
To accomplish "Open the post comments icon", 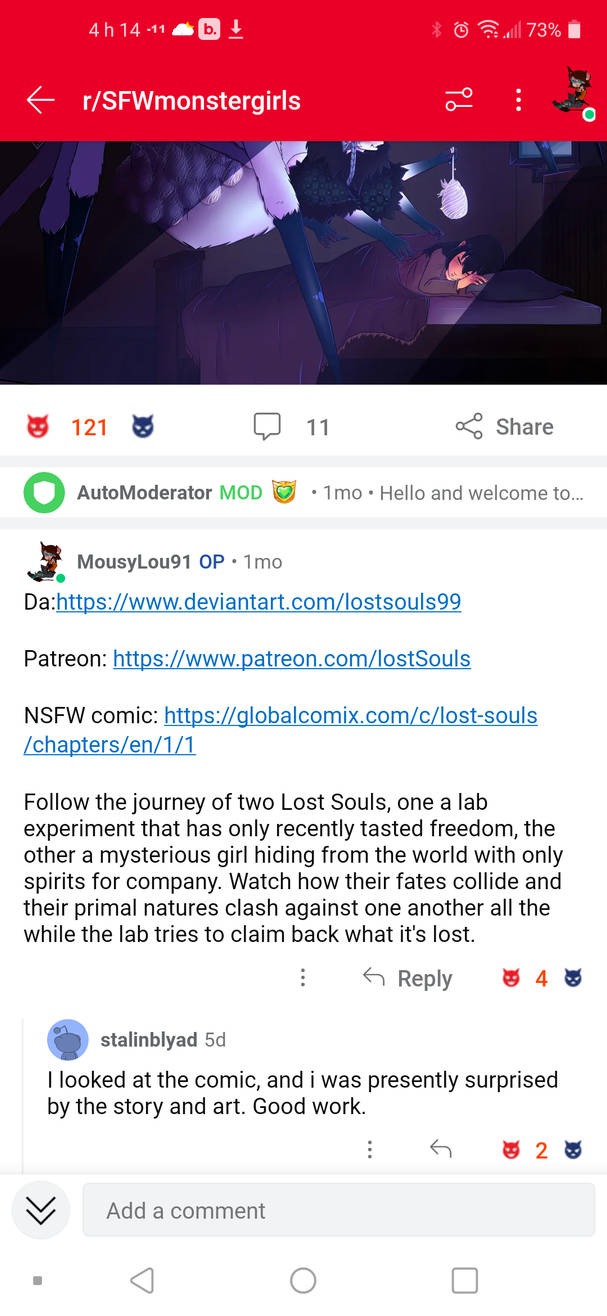I will 267,427.
